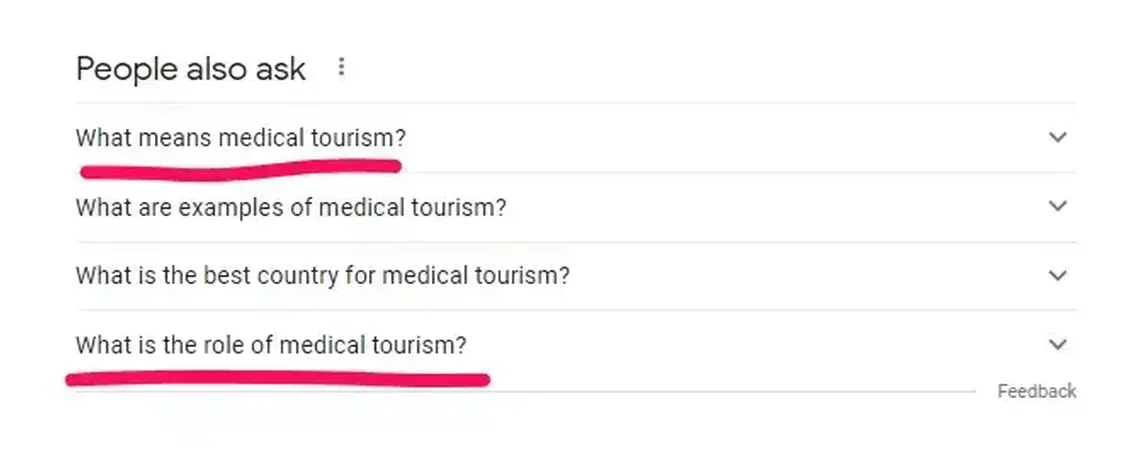1131x452 pixels.
Task: Open "What is the role of medical tourism?"
Action: (x=270, y=346)
